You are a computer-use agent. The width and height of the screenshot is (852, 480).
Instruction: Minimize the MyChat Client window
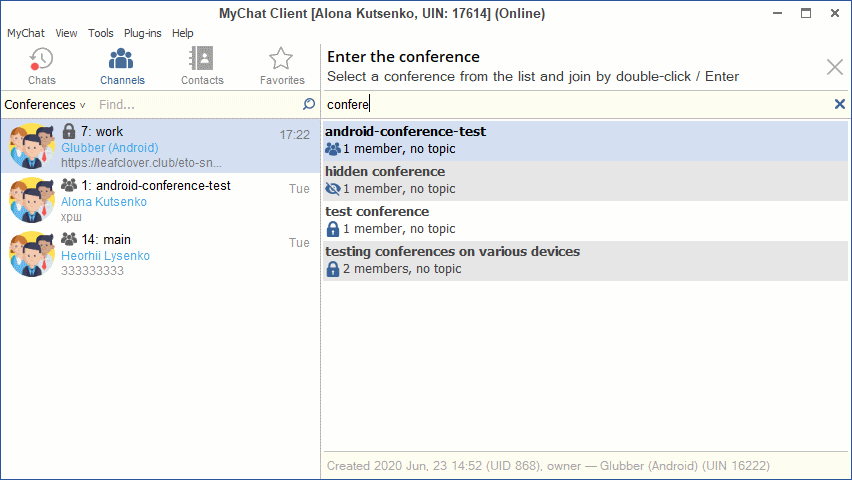coord(778,13)
